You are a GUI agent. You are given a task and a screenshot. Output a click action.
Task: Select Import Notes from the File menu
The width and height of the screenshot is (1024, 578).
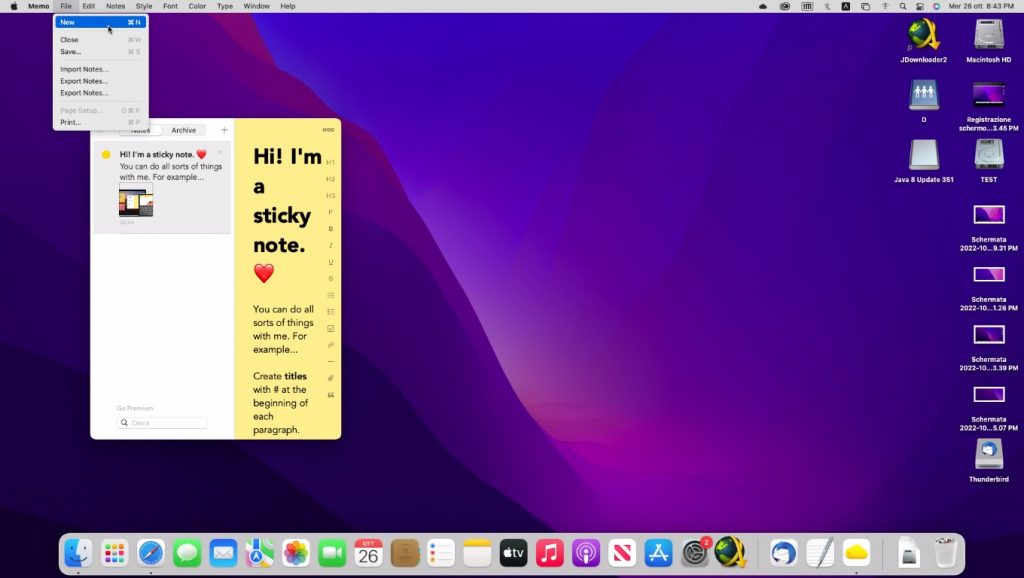tap(84, 69)
